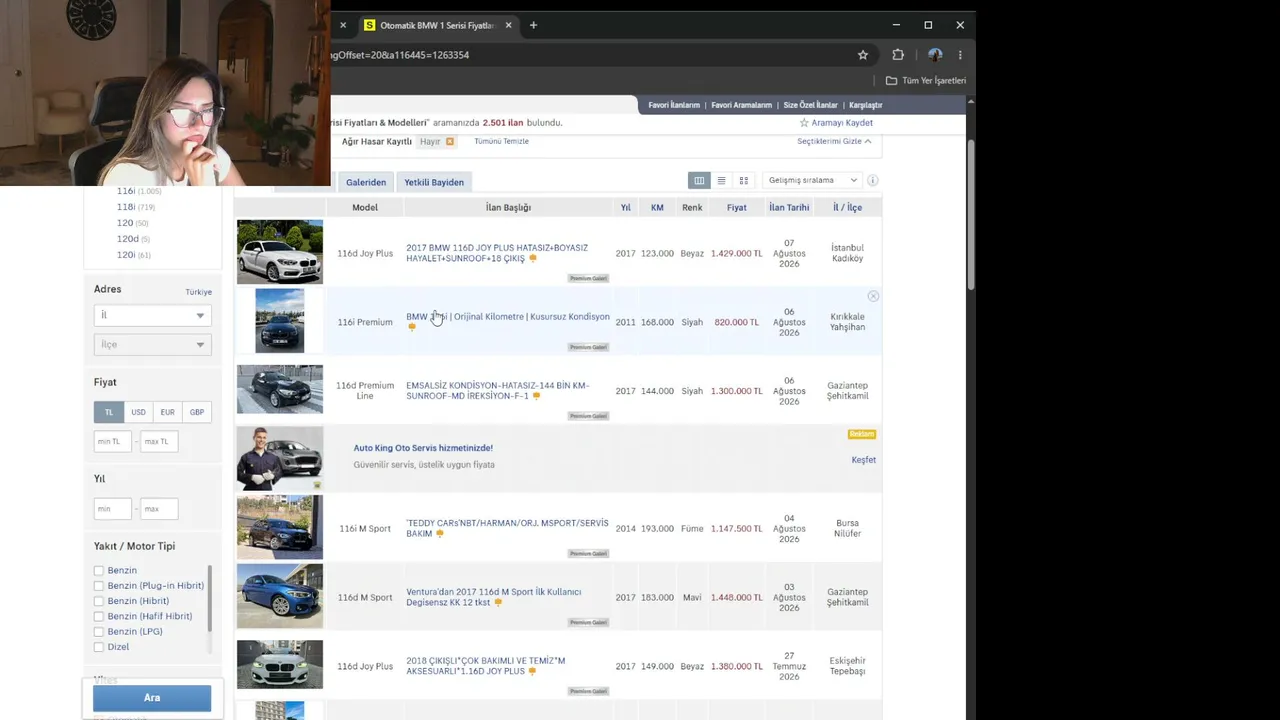Viewport: 1280px width, 720px height.
Task: Tick the Benzin fuel checkbox
Action: [99, 571]
